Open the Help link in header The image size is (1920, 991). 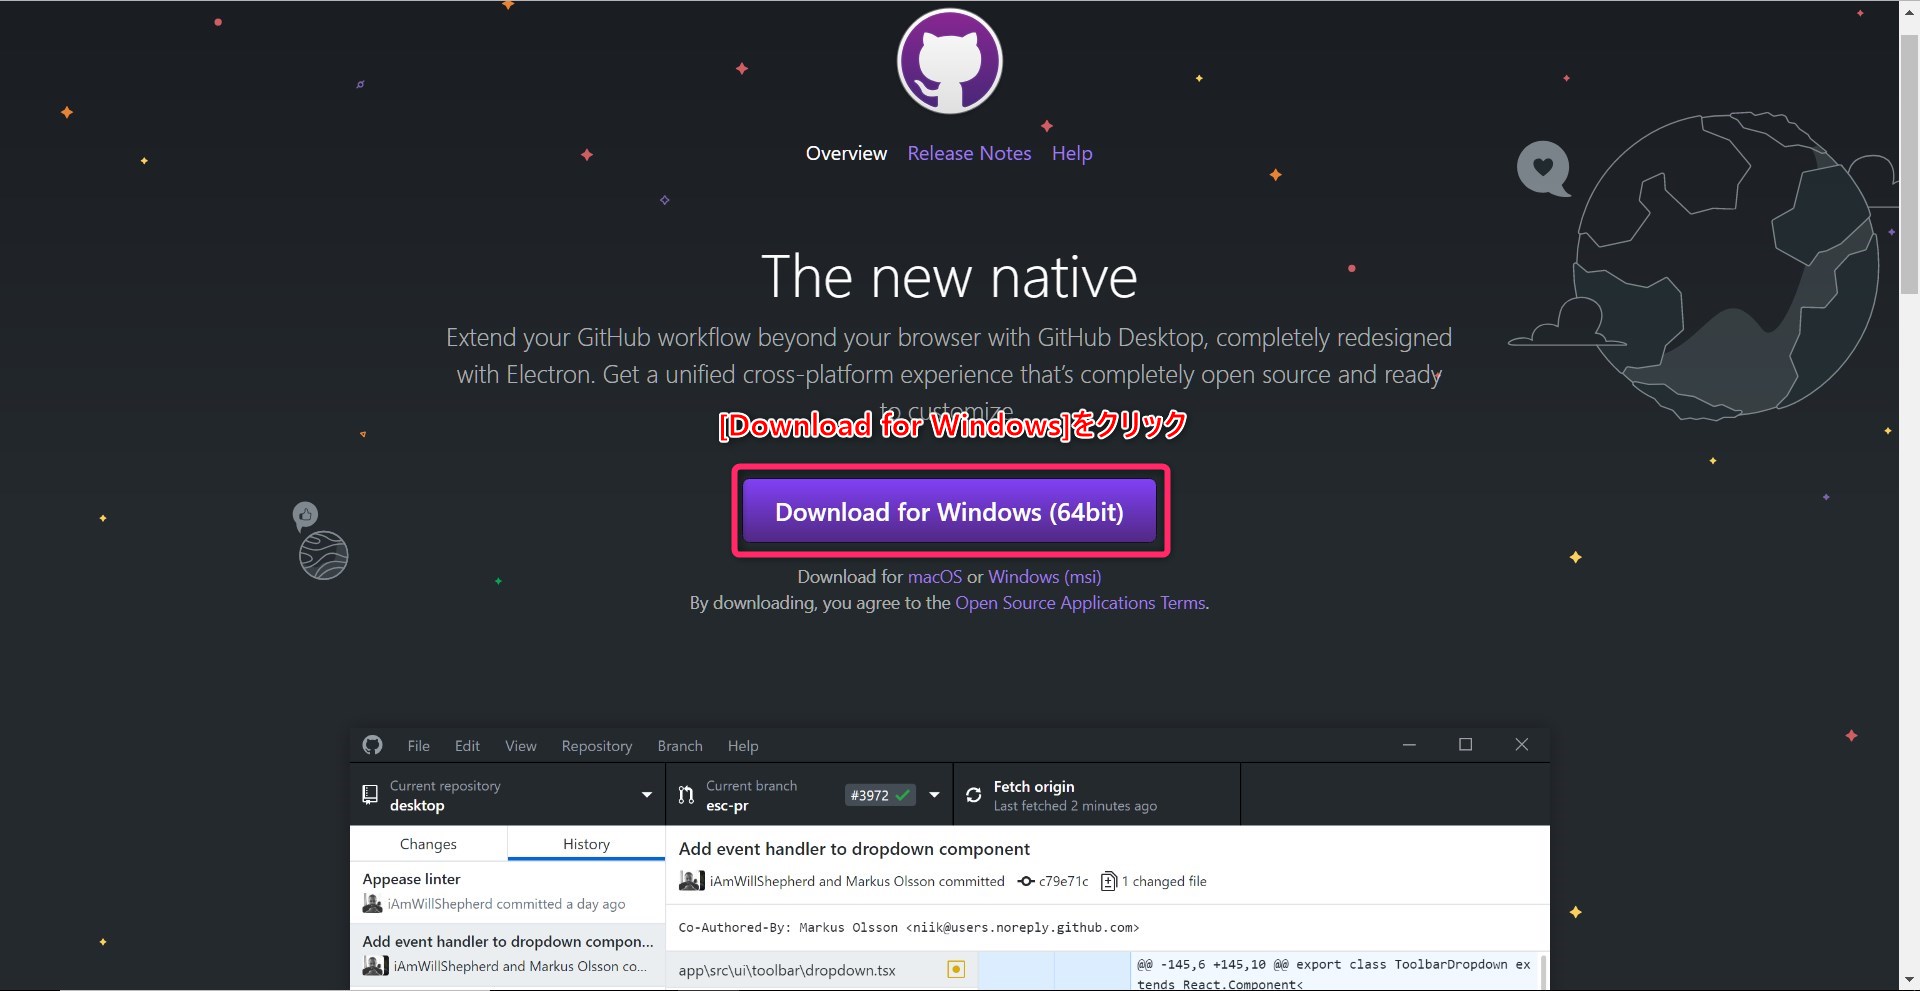pyautogui.click(x=1072, y=153)
